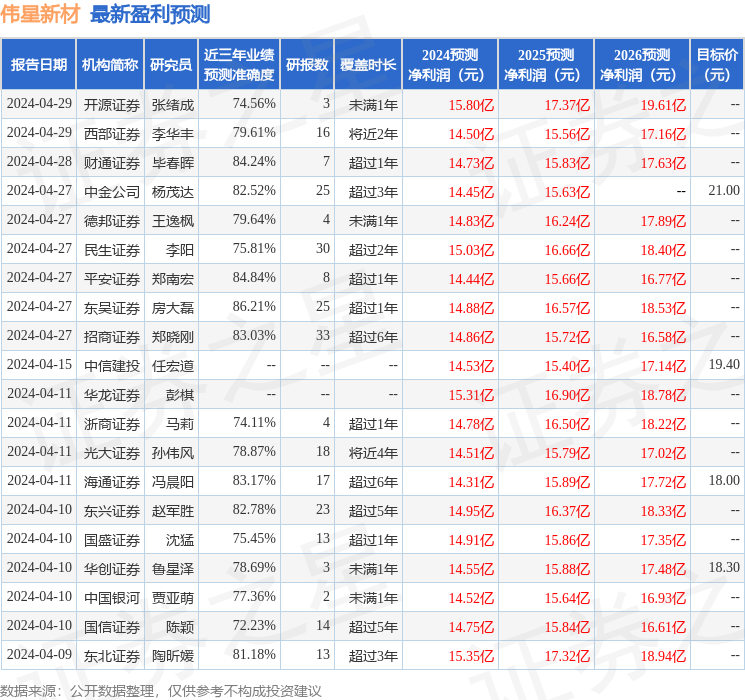
Task: Click the 2025预测净利润 column header
Action: click(x=546, y=64)
